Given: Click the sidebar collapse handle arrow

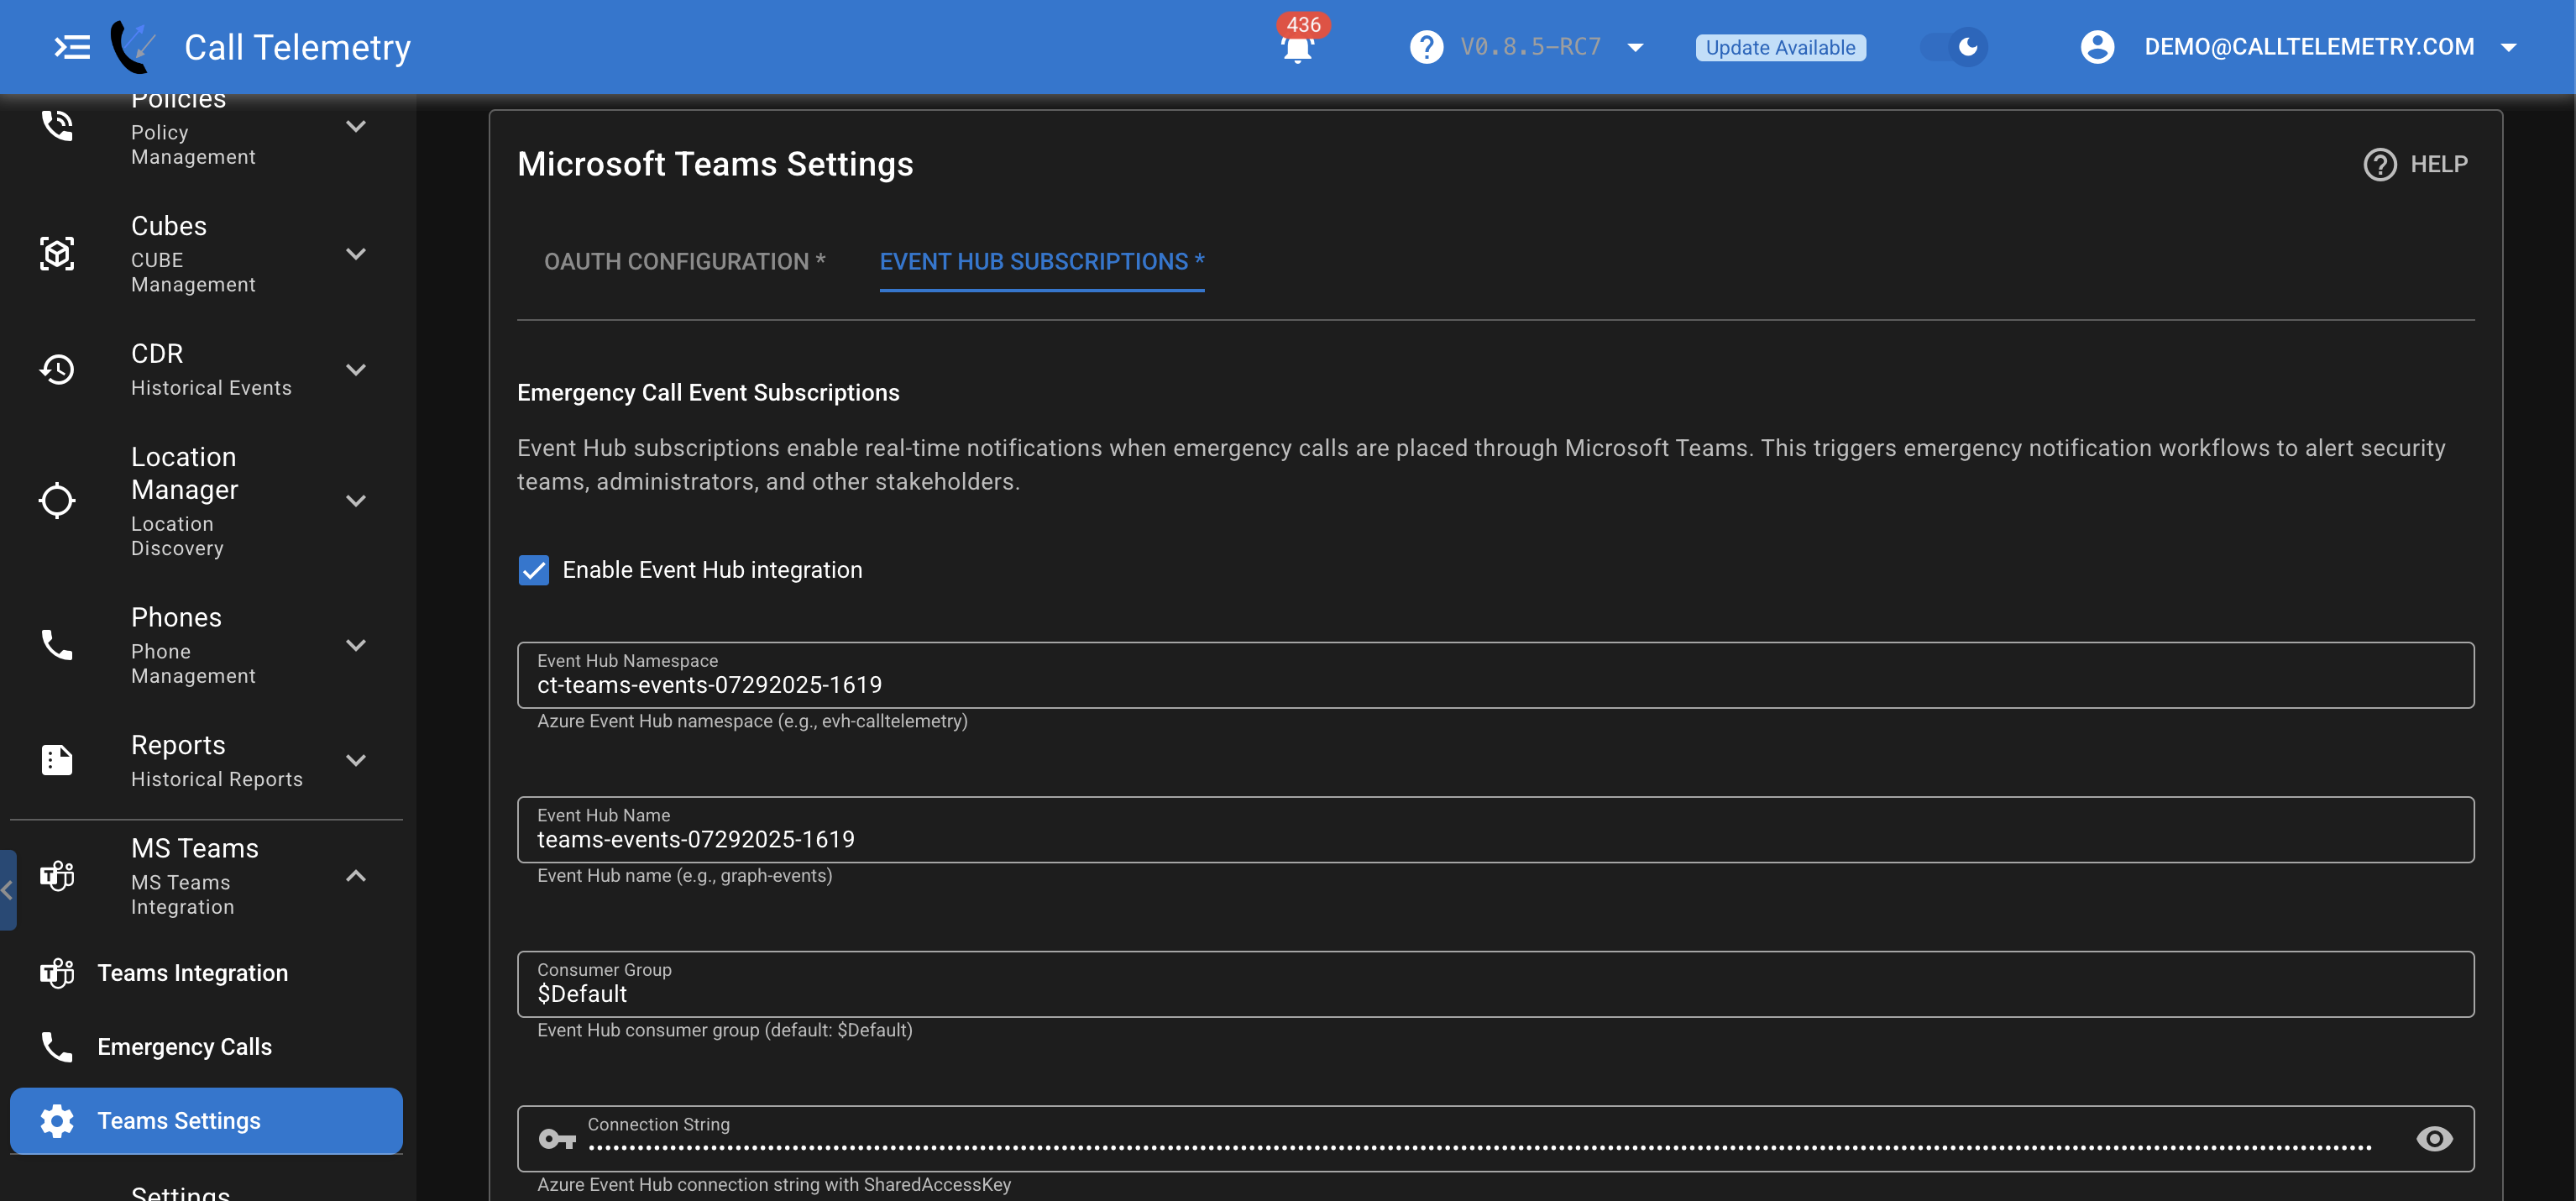Looking at the screenshot, I should coord(8,890).
